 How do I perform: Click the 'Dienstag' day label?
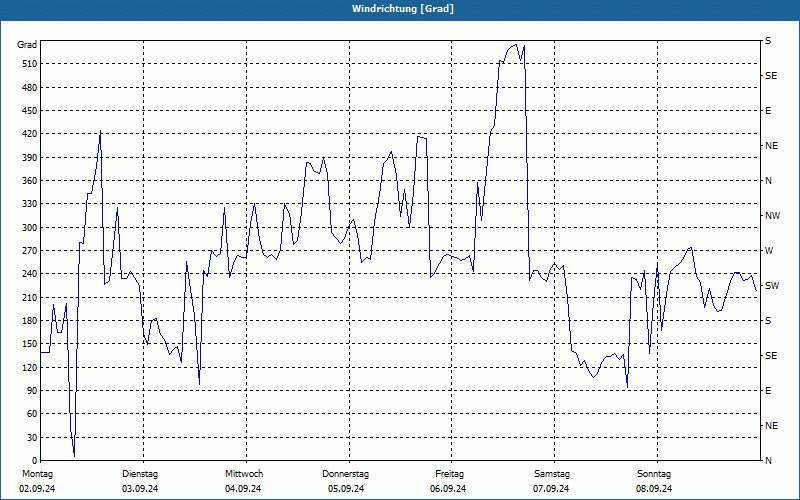point(140,474)
